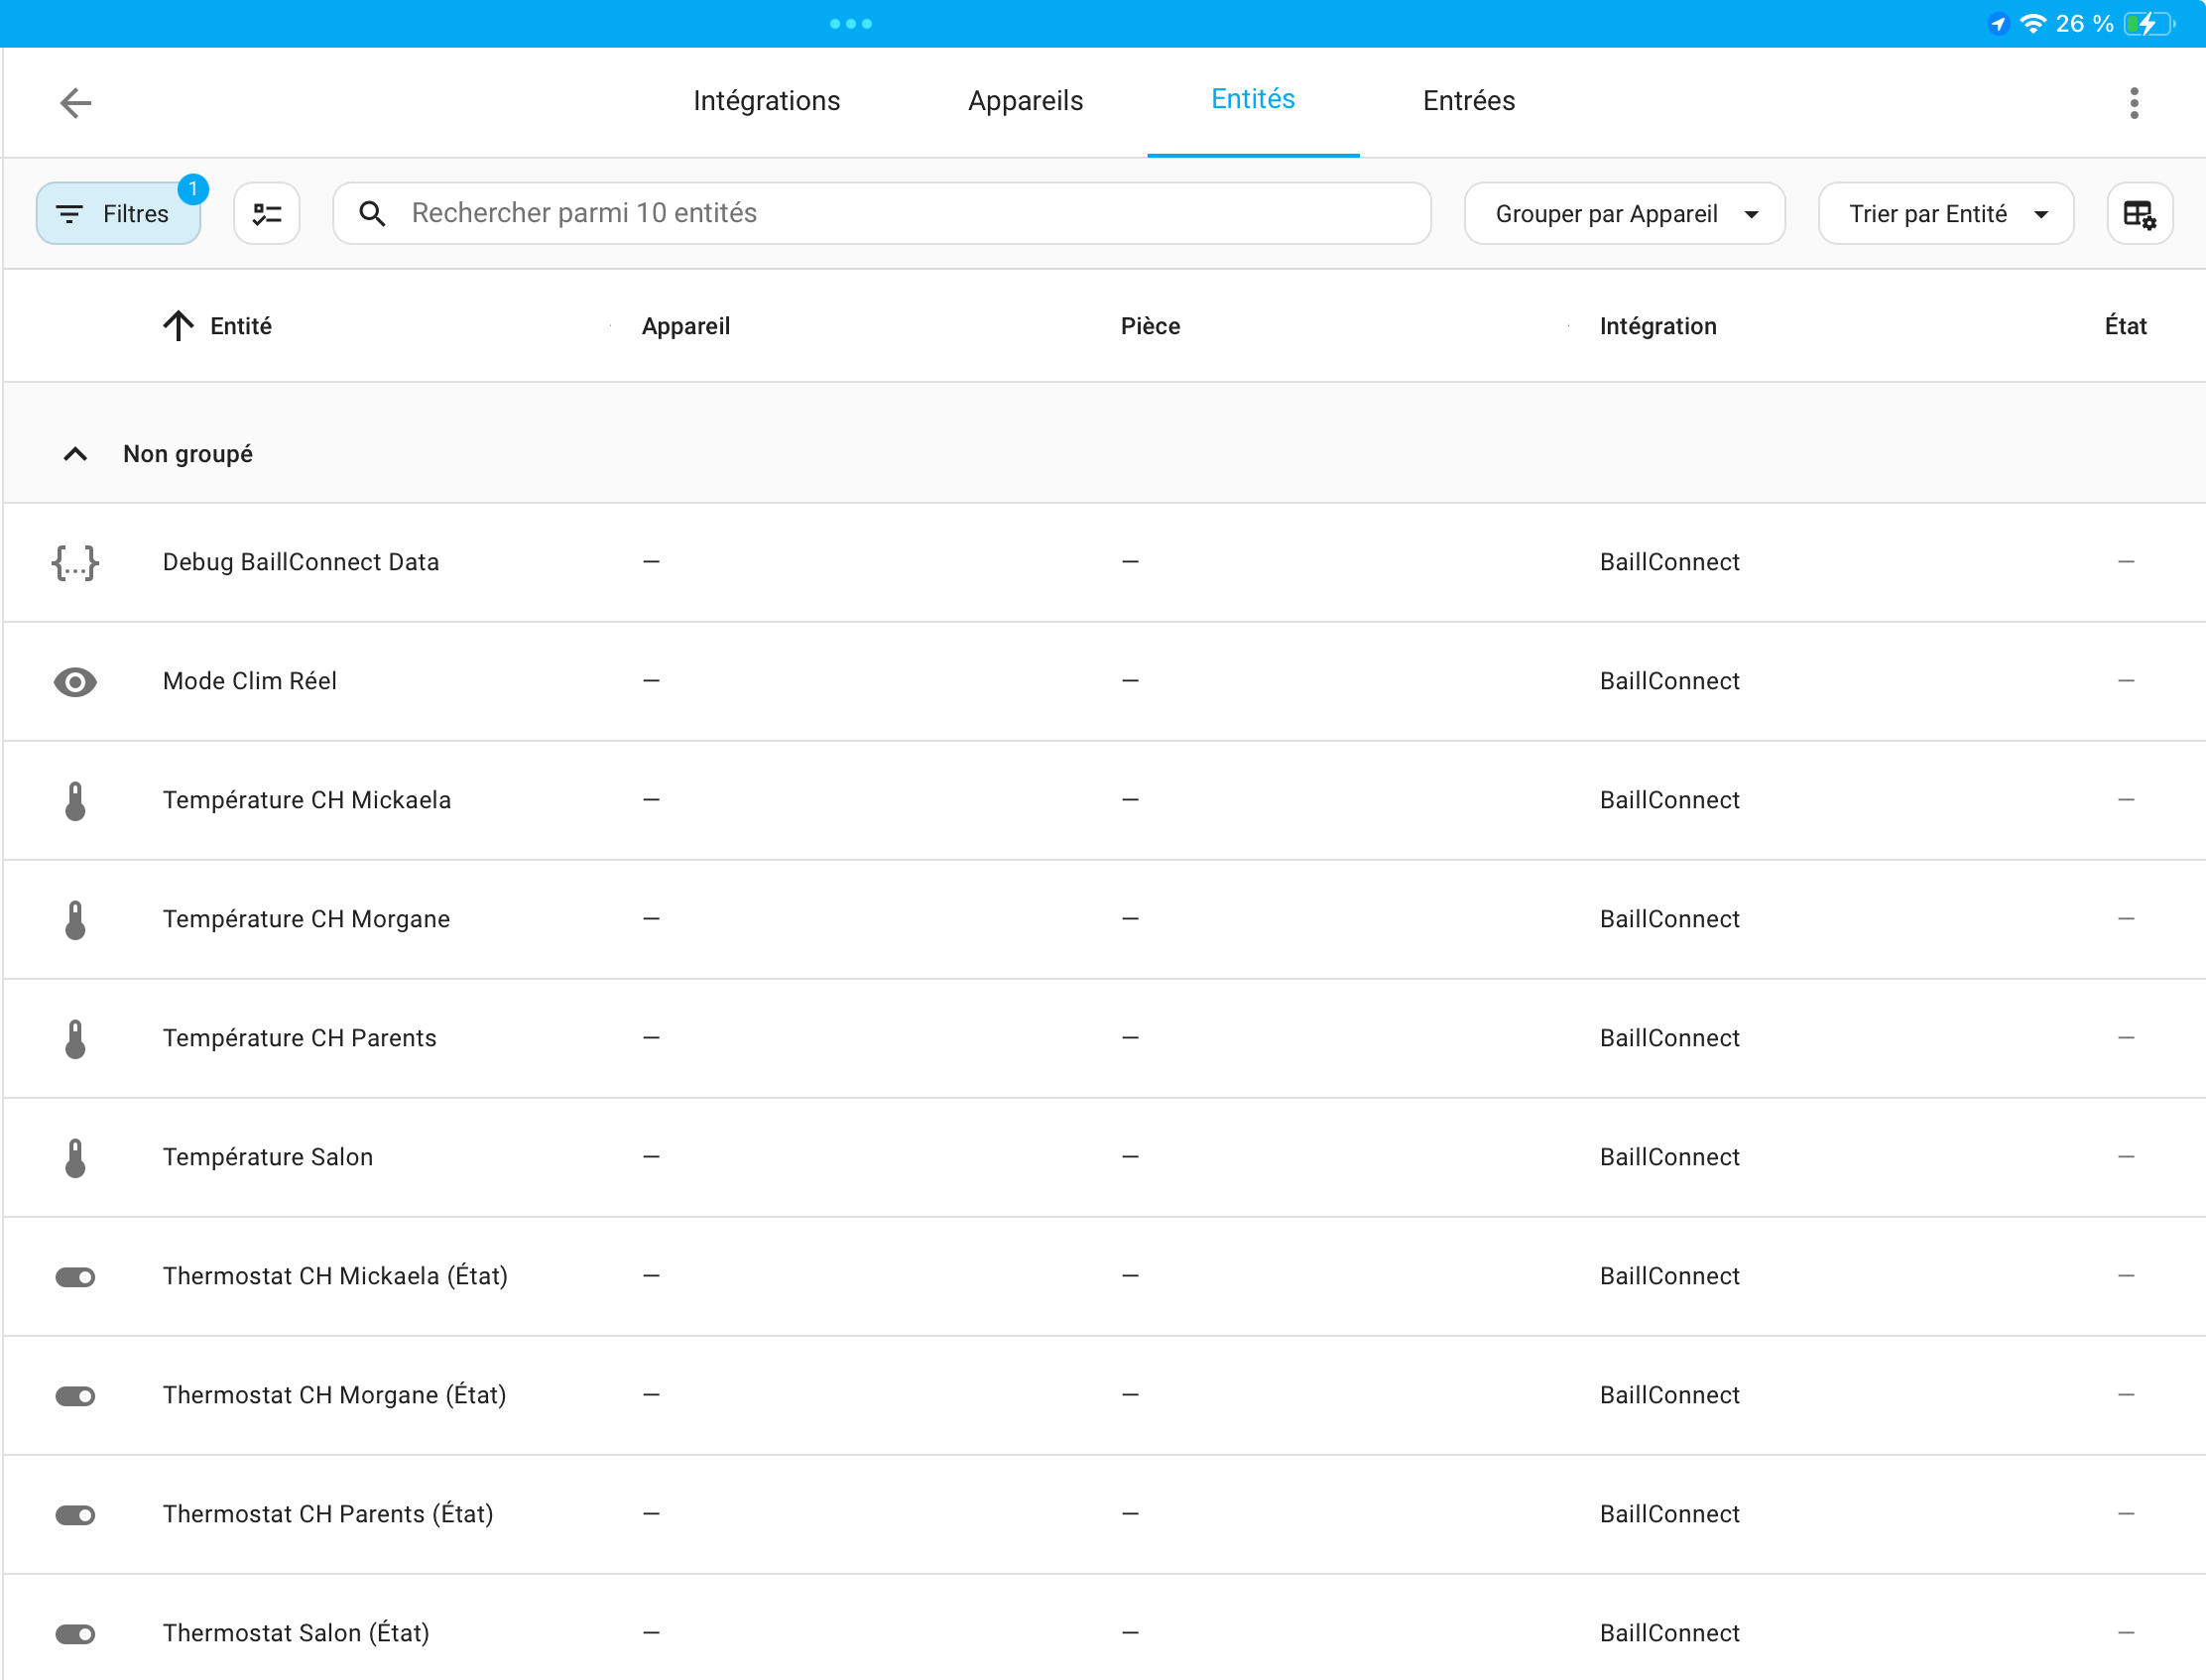
Task: Click BaillConnect in Thermostat Salon (État) row
Action: [1669, 1633]
